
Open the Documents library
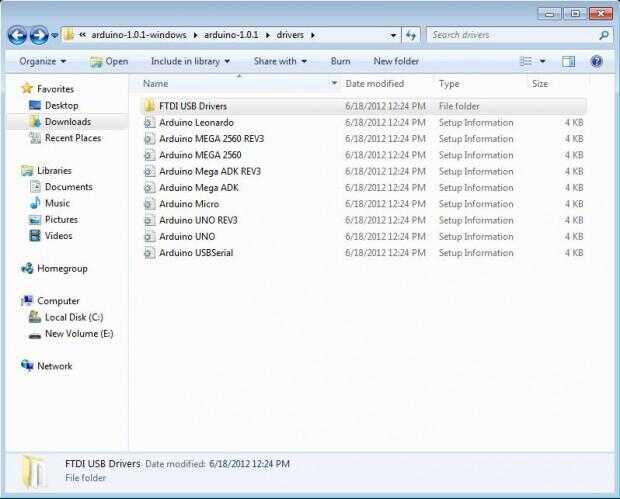click(x=68, y=187)
